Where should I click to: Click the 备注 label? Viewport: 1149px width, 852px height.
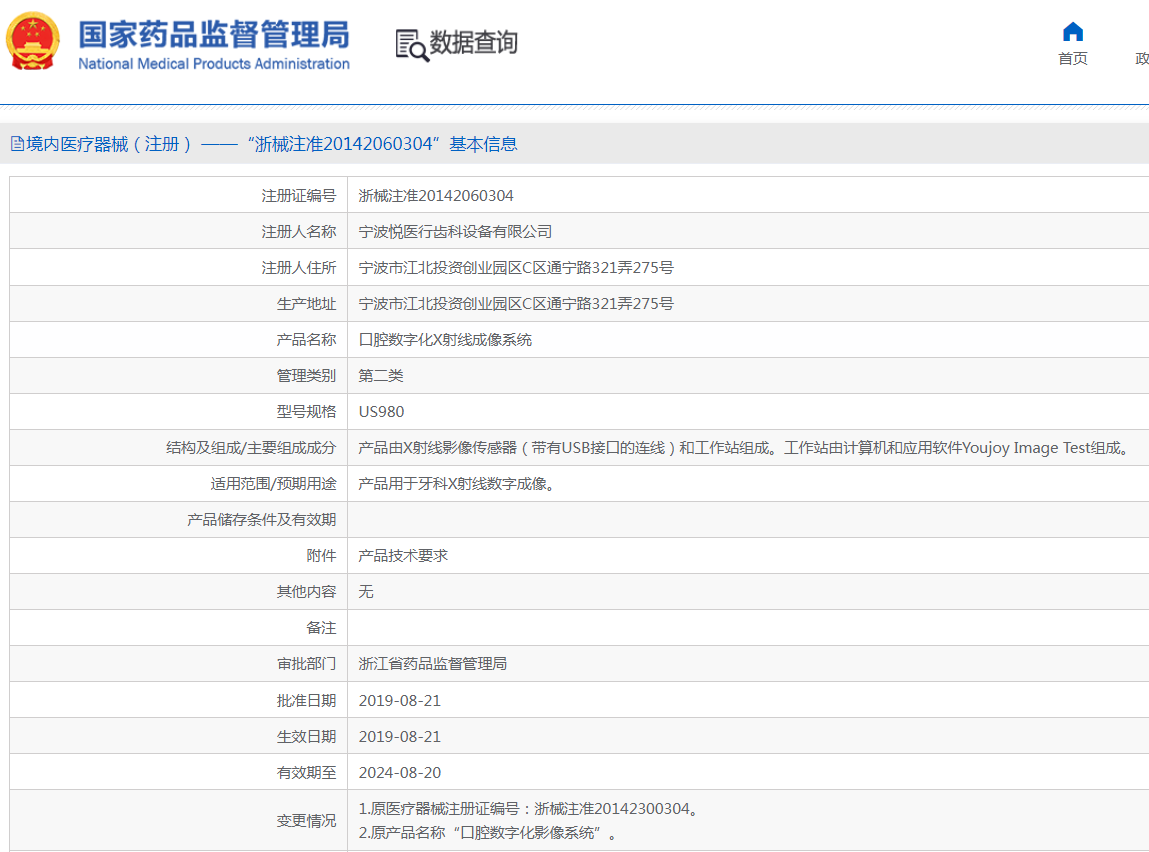(321, 628)
